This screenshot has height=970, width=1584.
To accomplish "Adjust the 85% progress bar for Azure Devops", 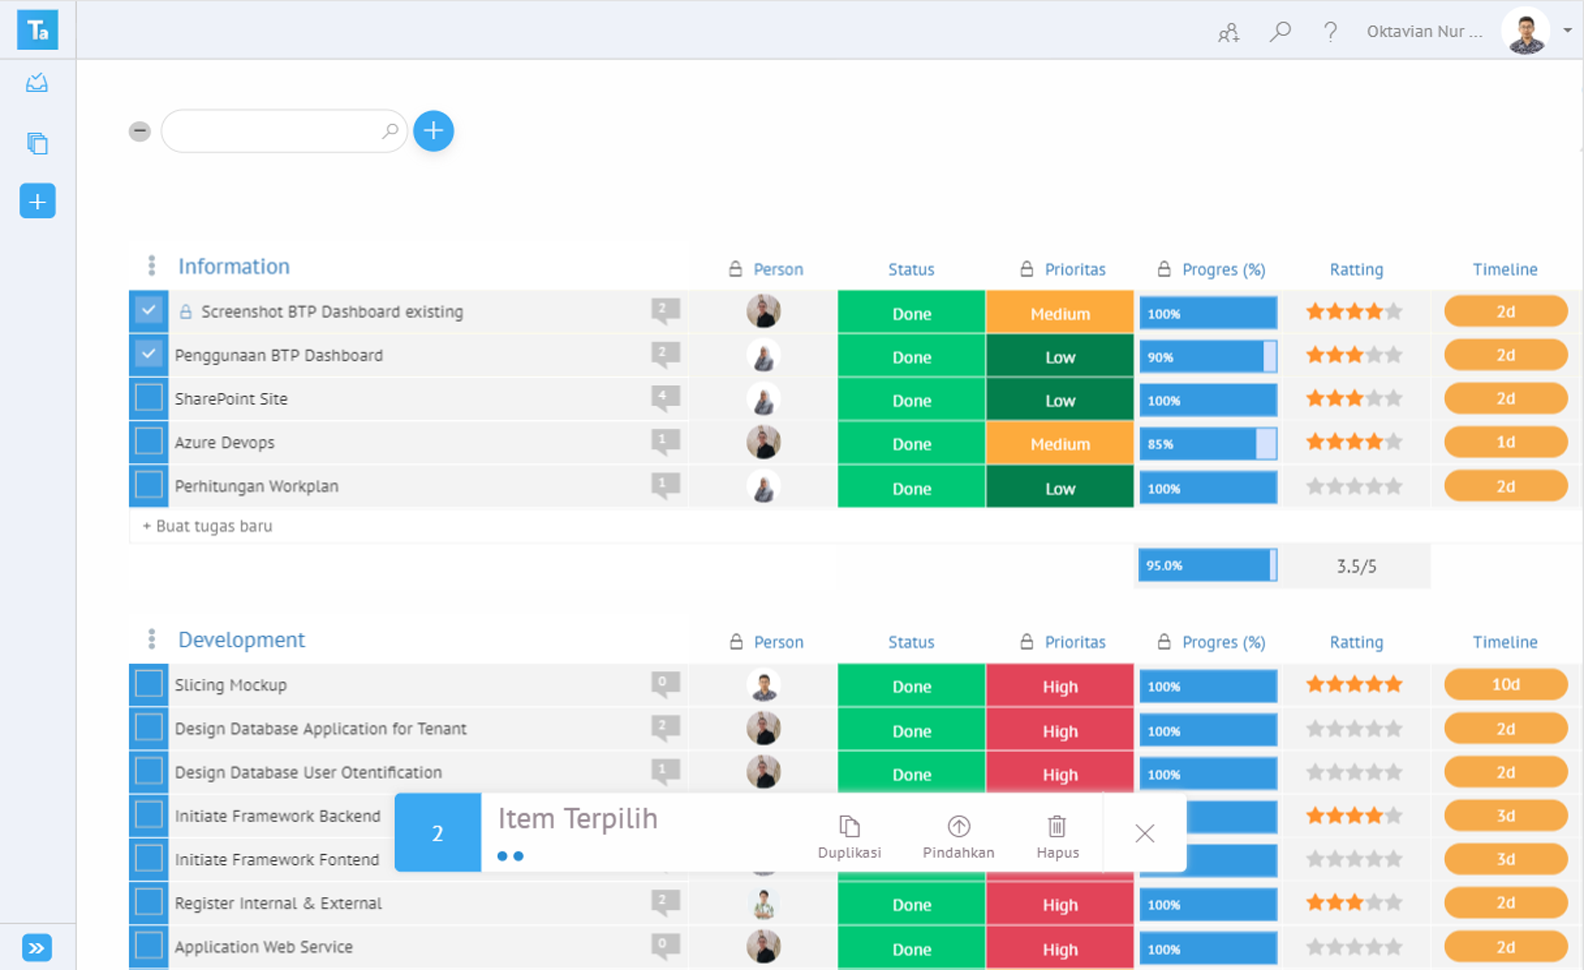I will [1208, 444].
